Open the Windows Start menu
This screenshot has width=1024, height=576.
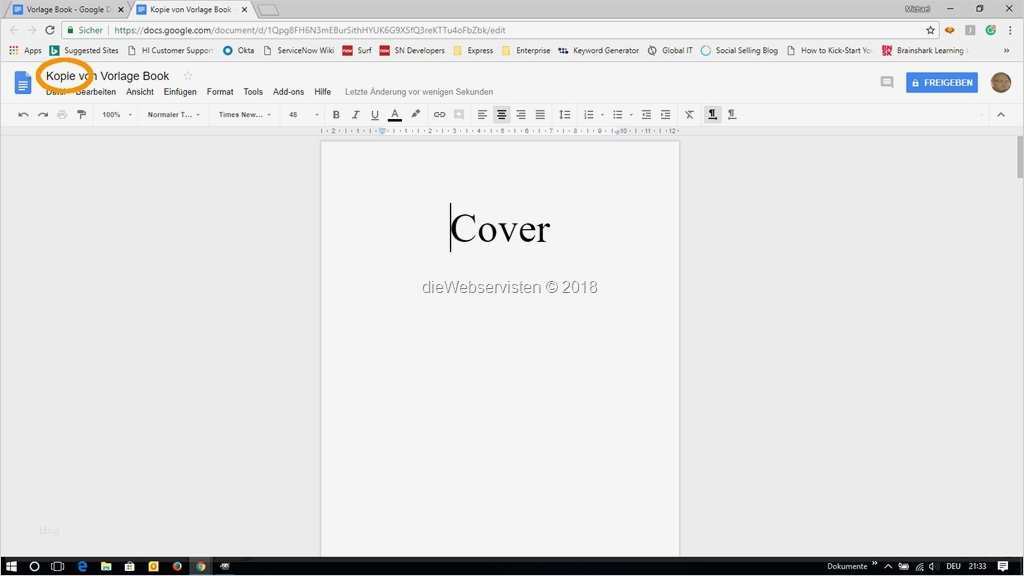[x=11, y=566]
